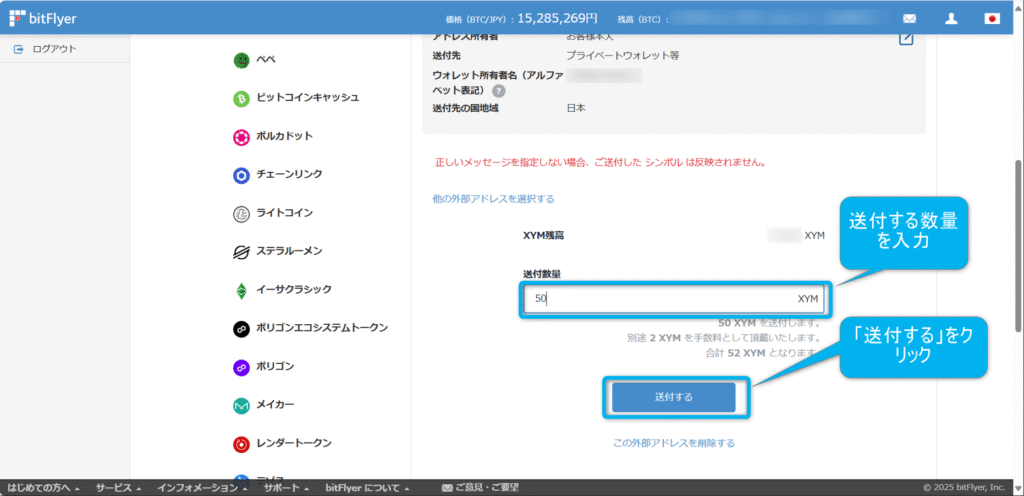Click the 50 XYM を送付します text
1024x496 pixels.
(769, 323)
